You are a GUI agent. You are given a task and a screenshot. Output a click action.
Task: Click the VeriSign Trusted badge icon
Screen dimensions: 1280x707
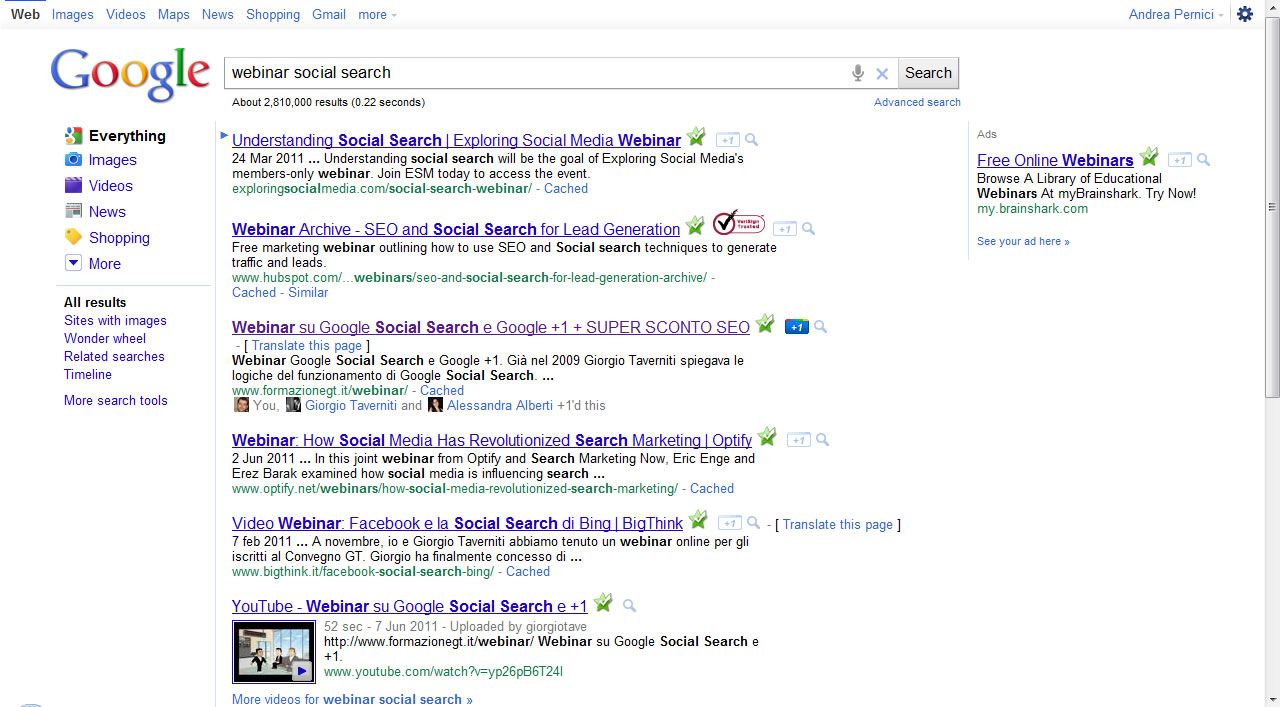[739, 223]
